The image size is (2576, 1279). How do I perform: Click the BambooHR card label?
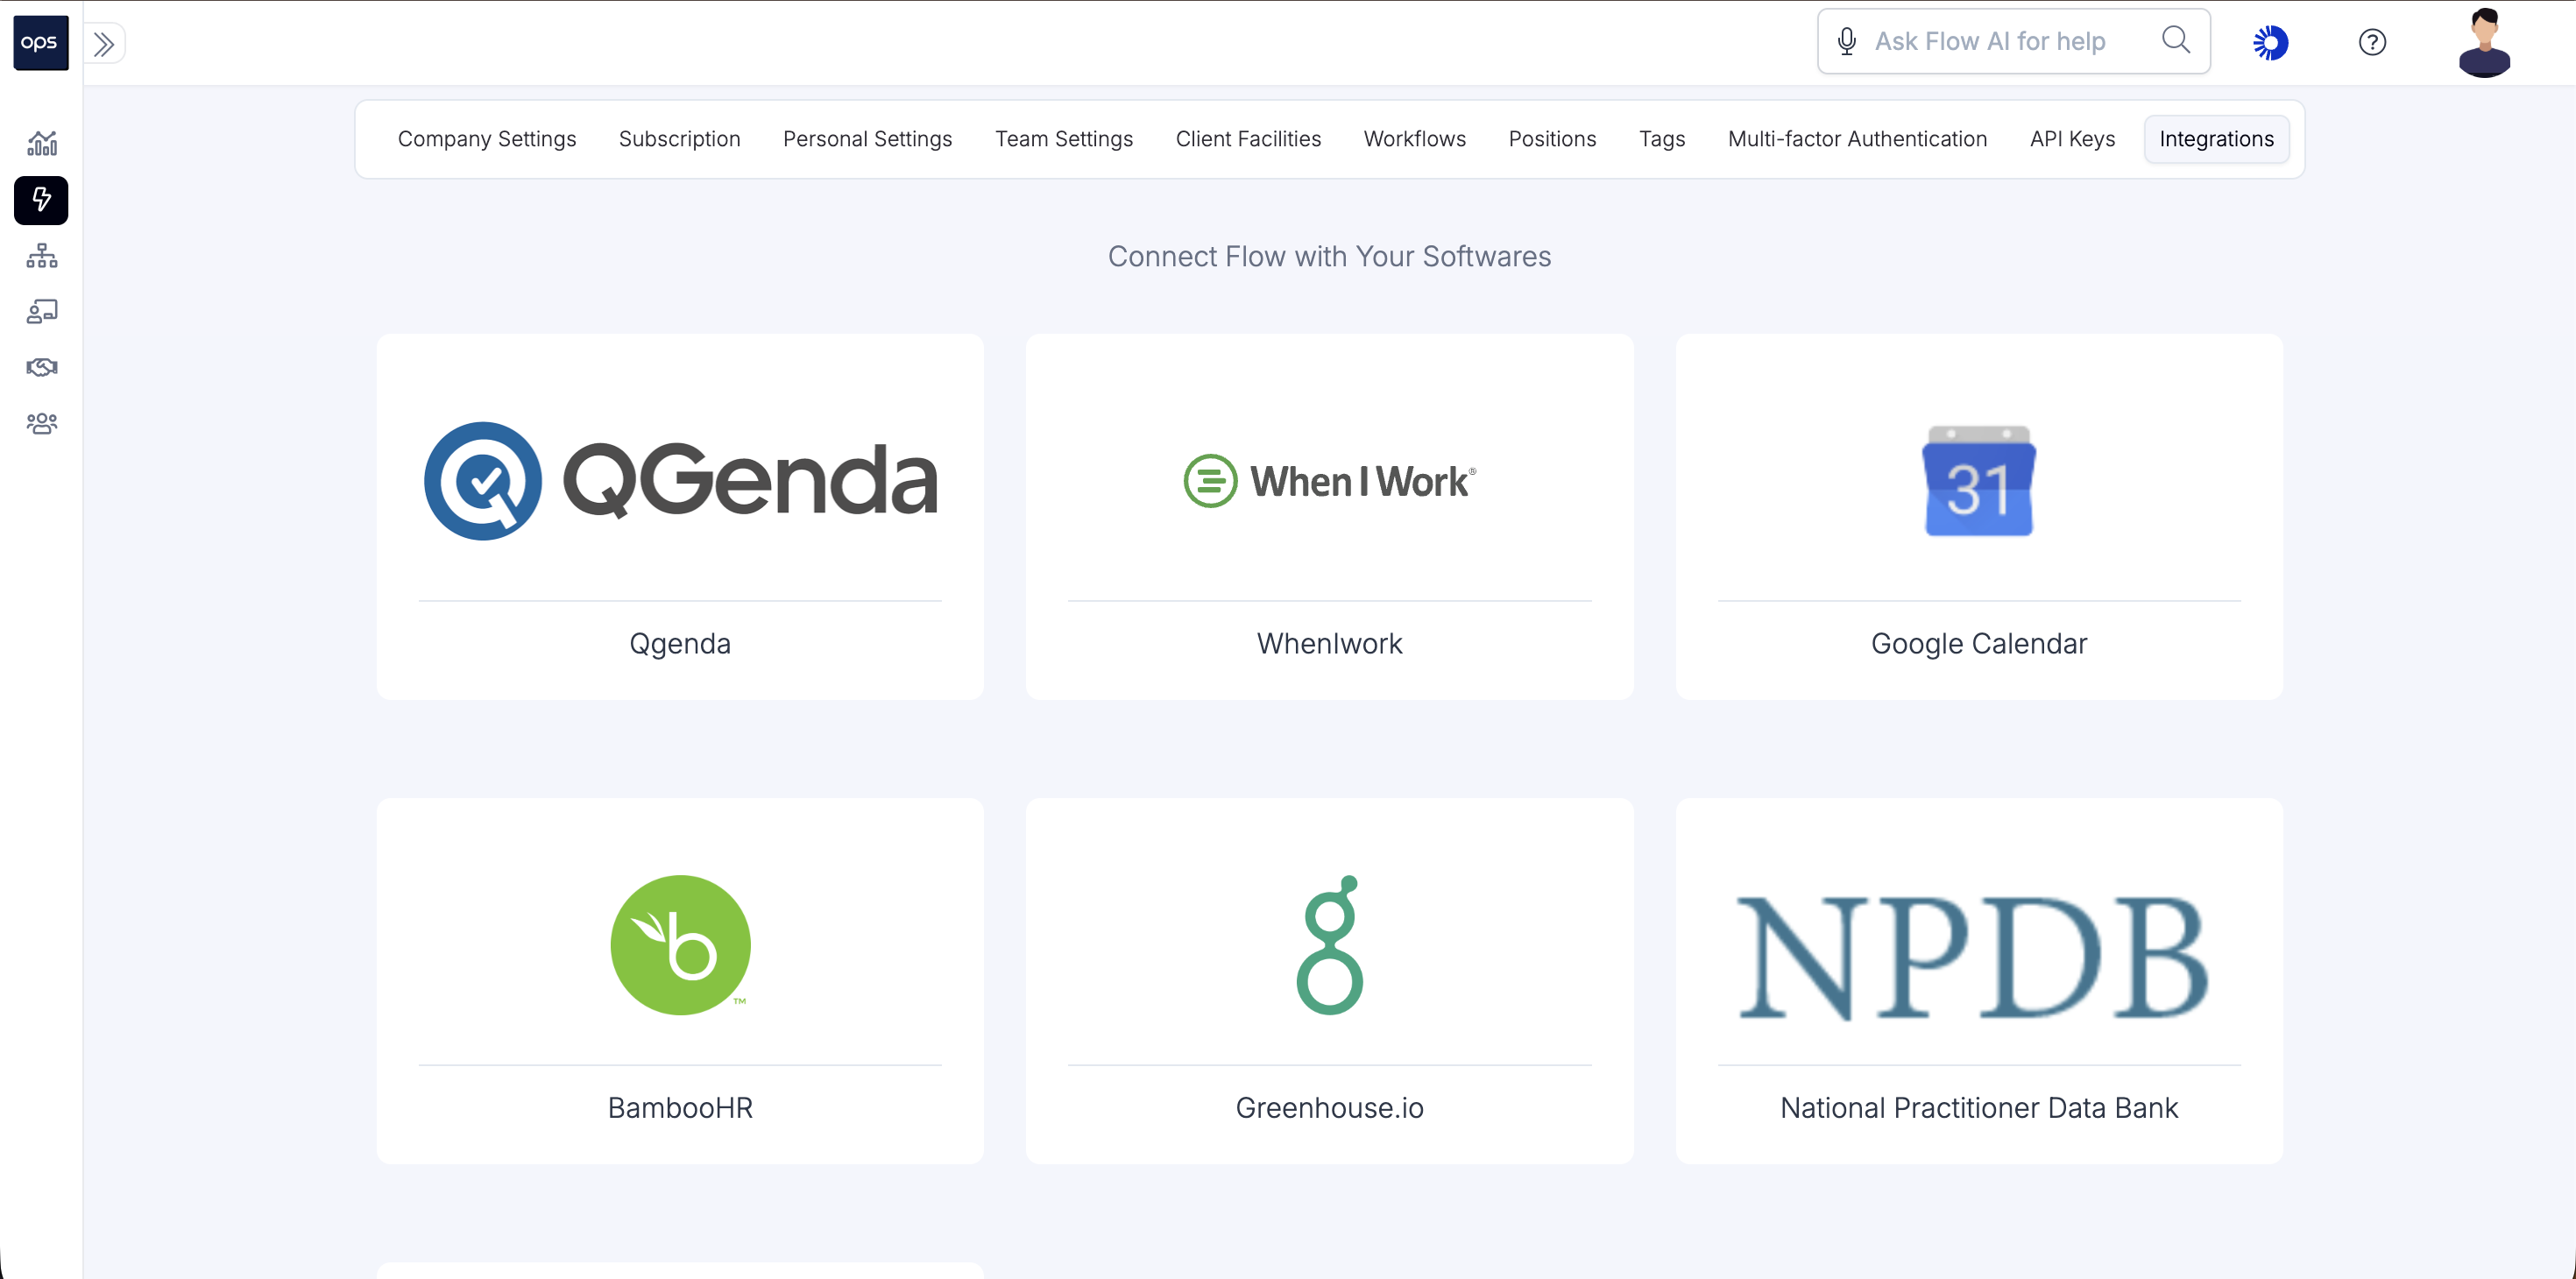pyautogui.click(x=680, y=1107)
